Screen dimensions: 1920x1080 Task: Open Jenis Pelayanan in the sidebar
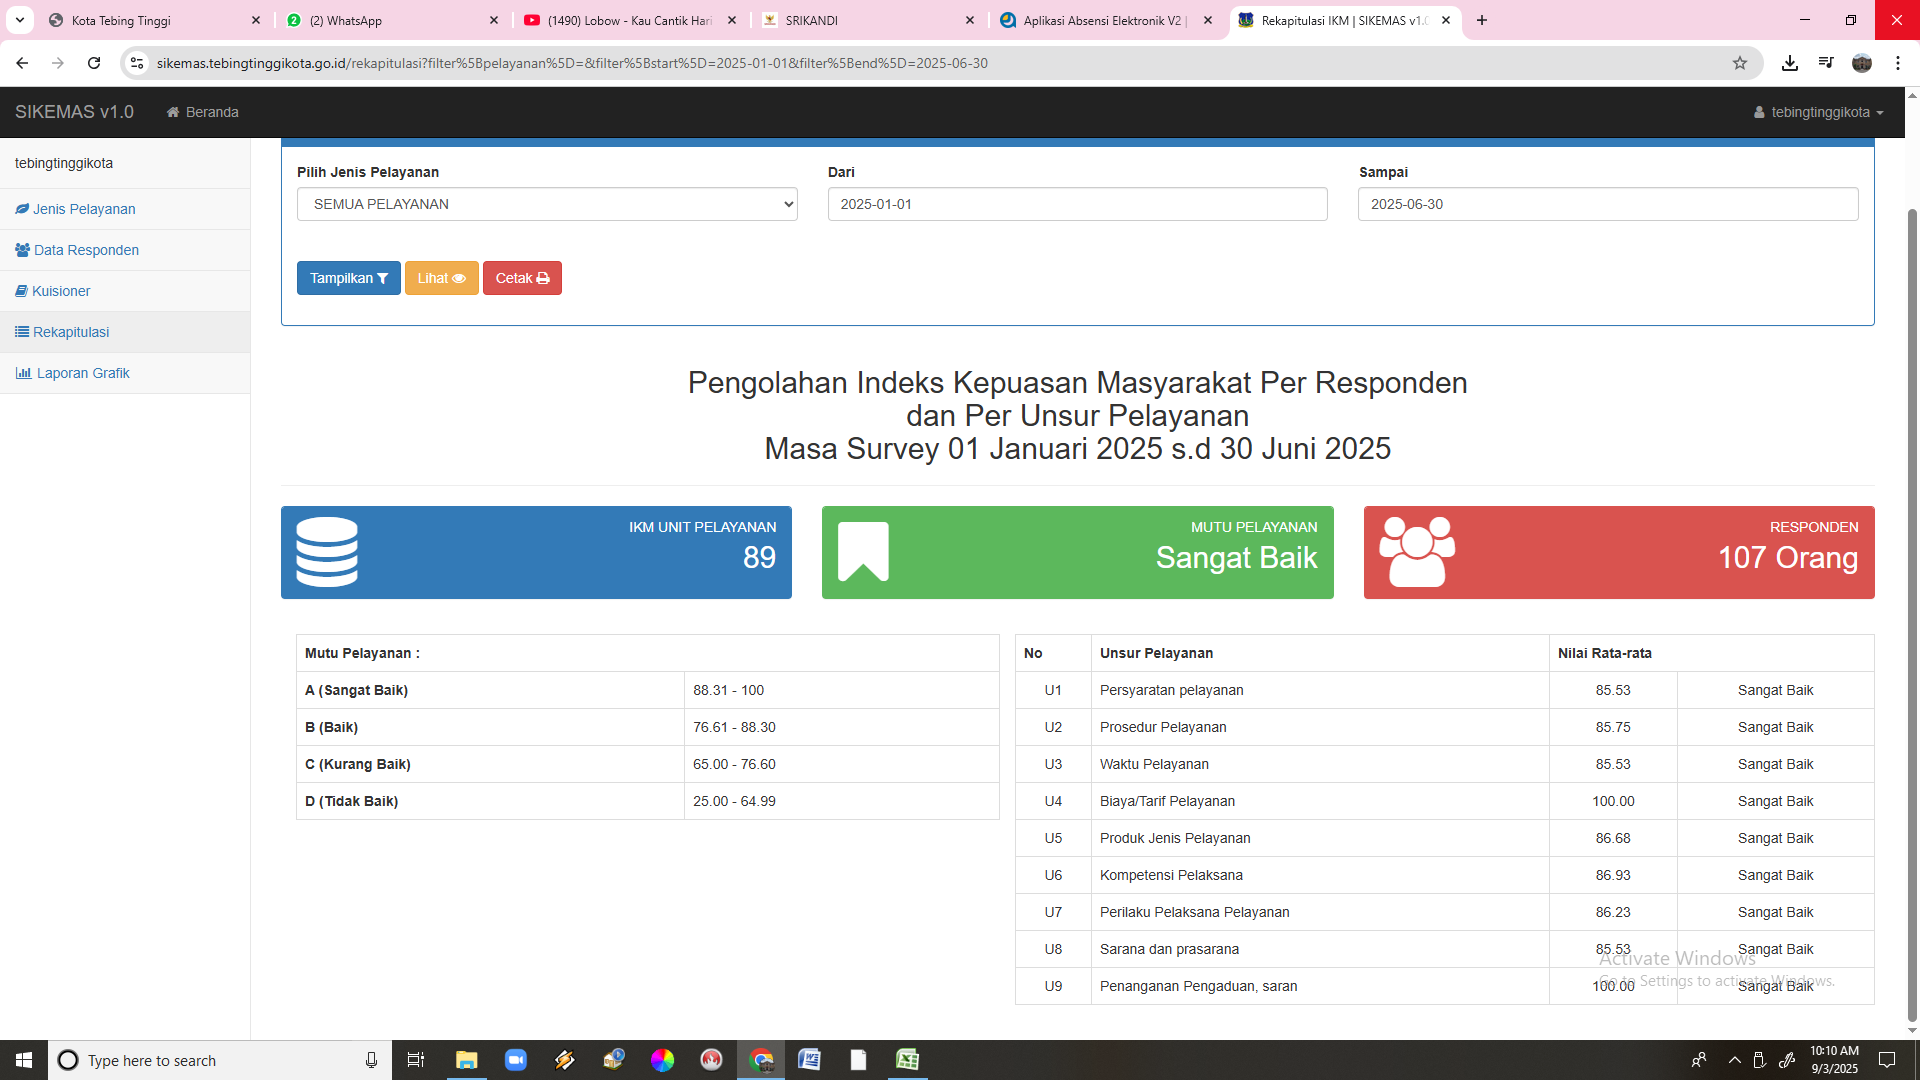point(84,209)
